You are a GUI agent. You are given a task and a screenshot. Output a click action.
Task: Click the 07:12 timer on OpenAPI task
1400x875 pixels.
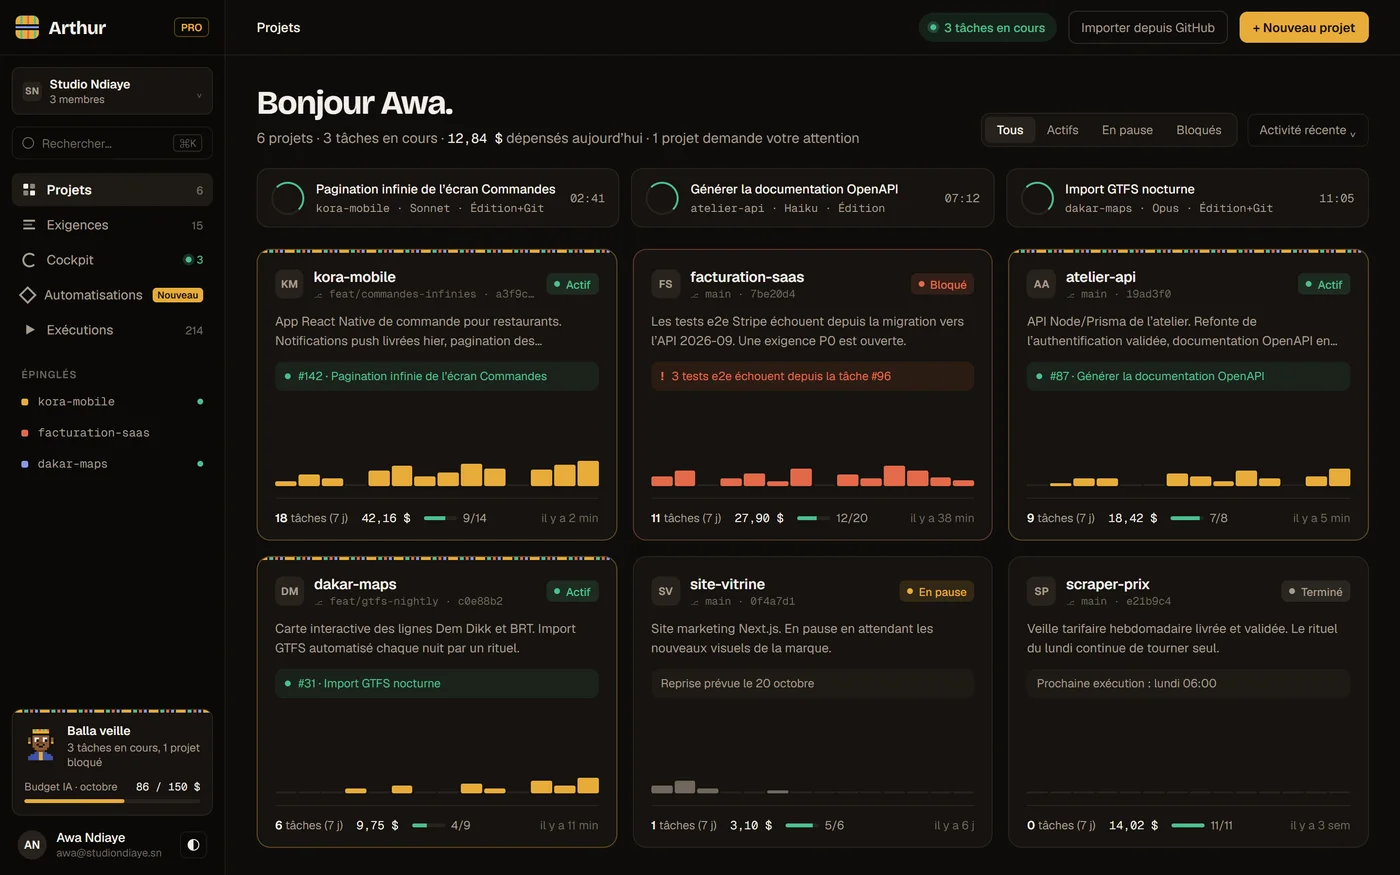pyautogui.click(x=962, y=198)
